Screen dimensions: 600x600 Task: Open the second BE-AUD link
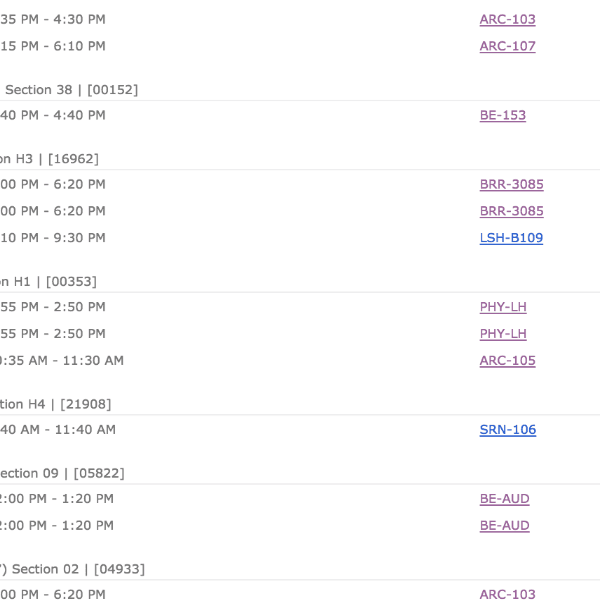coord(504,526)
